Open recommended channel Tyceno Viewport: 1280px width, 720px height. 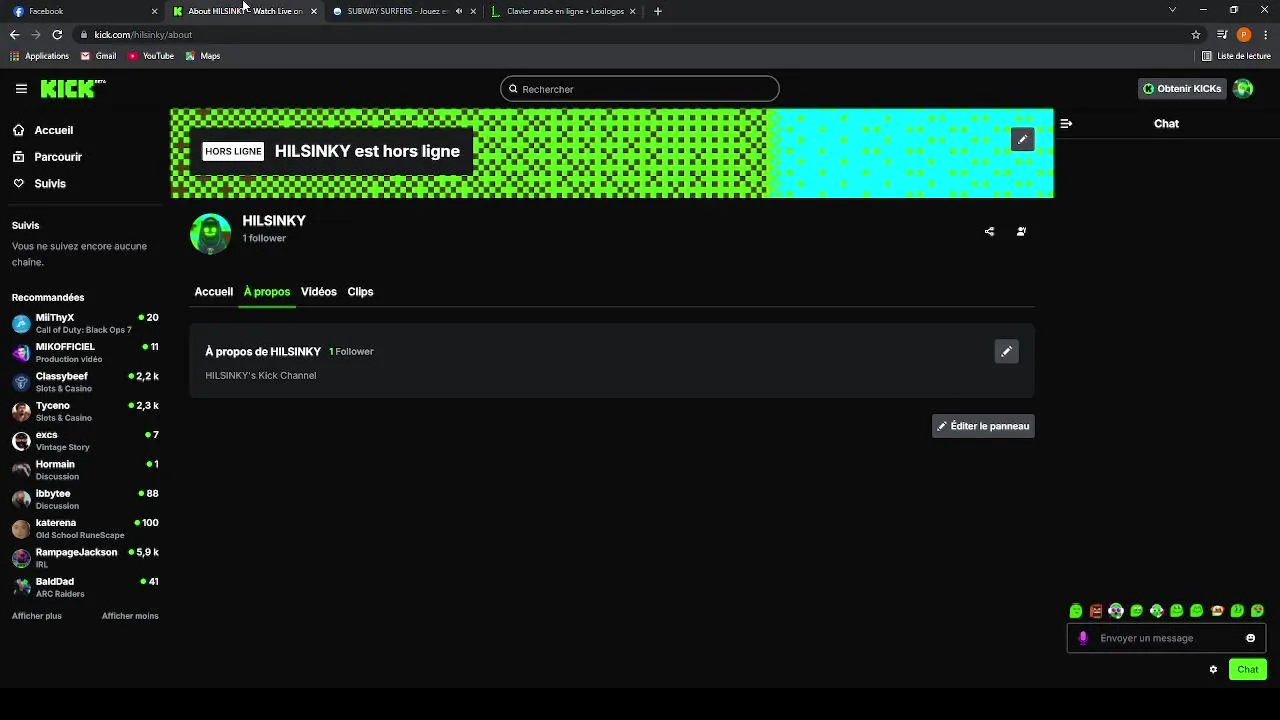85,411
